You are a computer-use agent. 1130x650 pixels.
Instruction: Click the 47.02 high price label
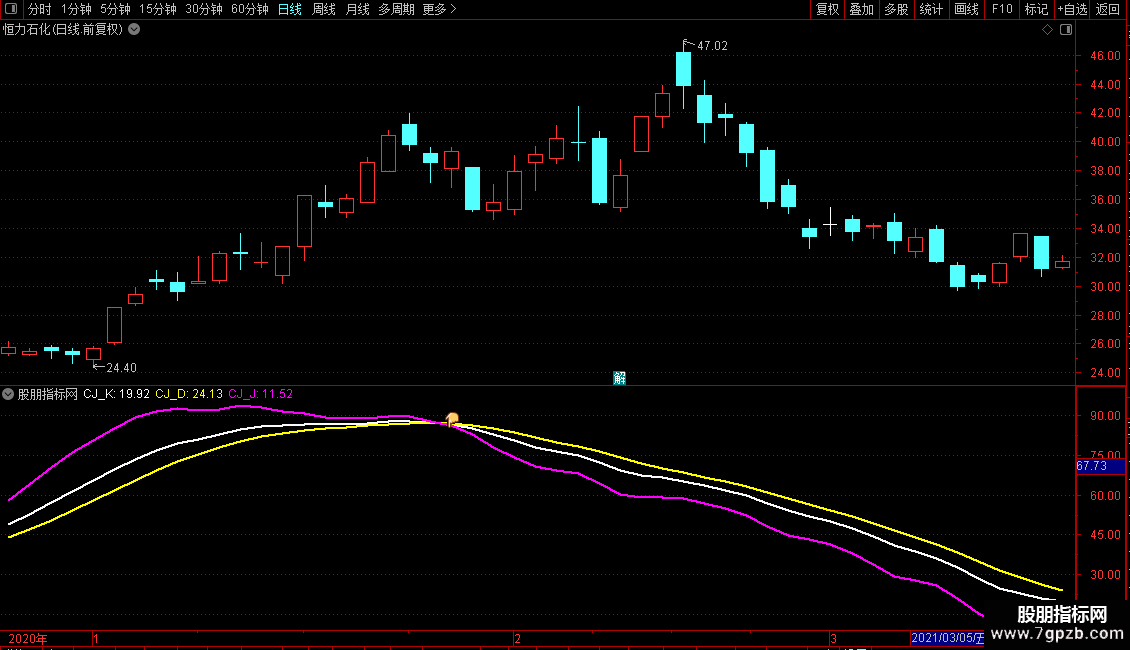tap(712, 46)
